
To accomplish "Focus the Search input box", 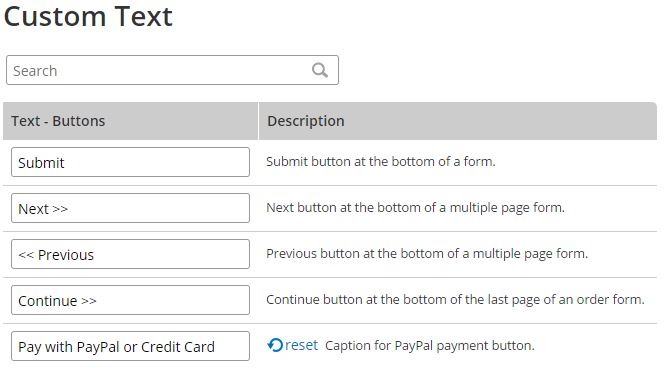I will (172, 70).
